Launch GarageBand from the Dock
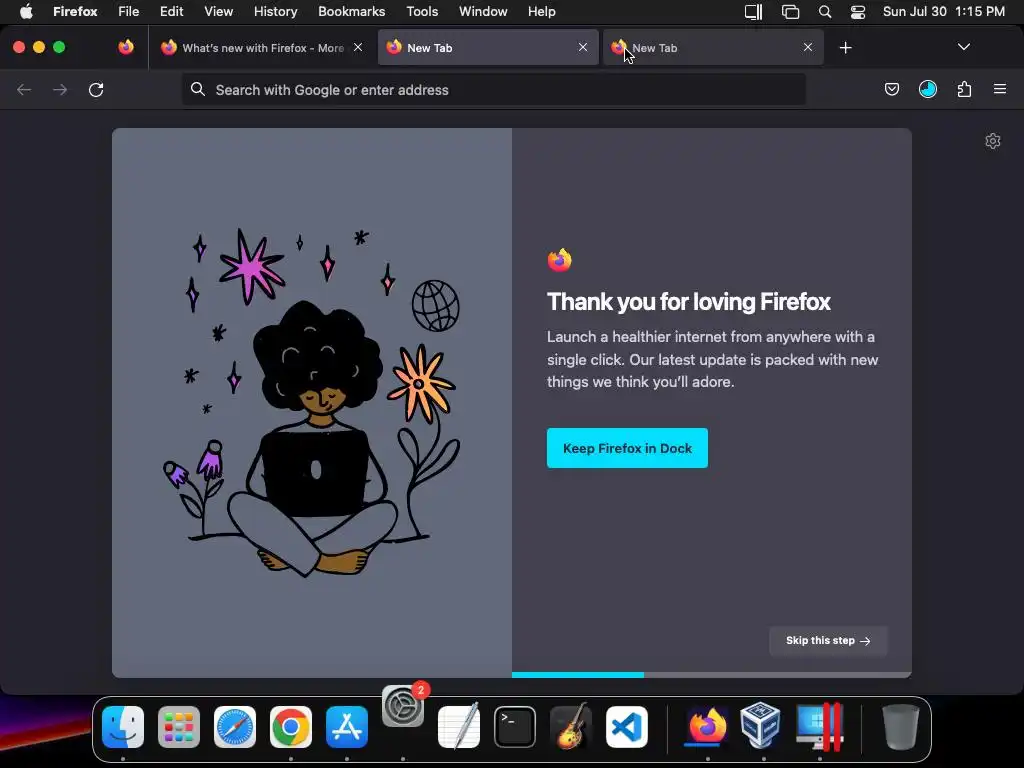The image size is (1024, 768). click(571, 726)
